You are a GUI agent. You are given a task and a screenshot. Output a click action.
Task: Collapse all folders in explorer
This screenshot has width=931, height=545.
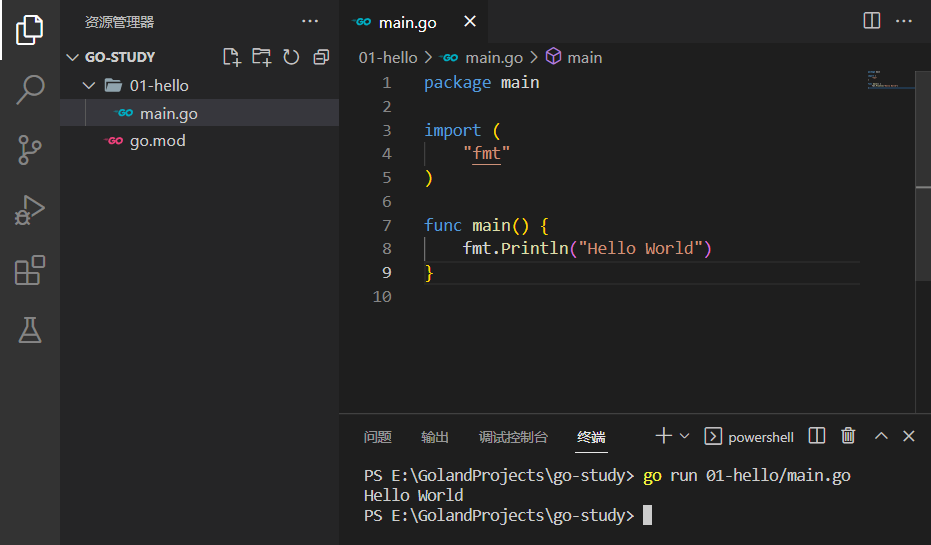click(321, 57)
